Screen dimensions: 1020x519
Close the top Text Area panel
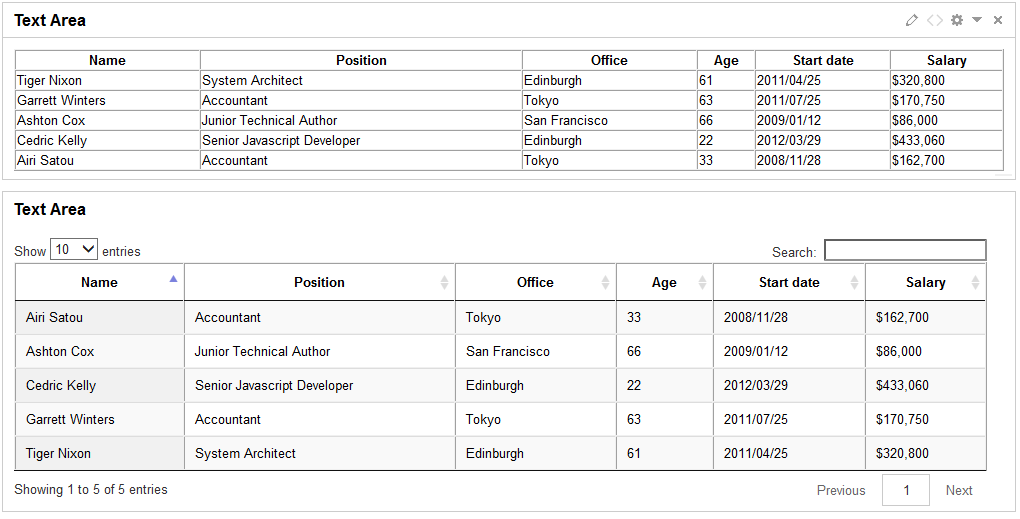tap(998, 20)
